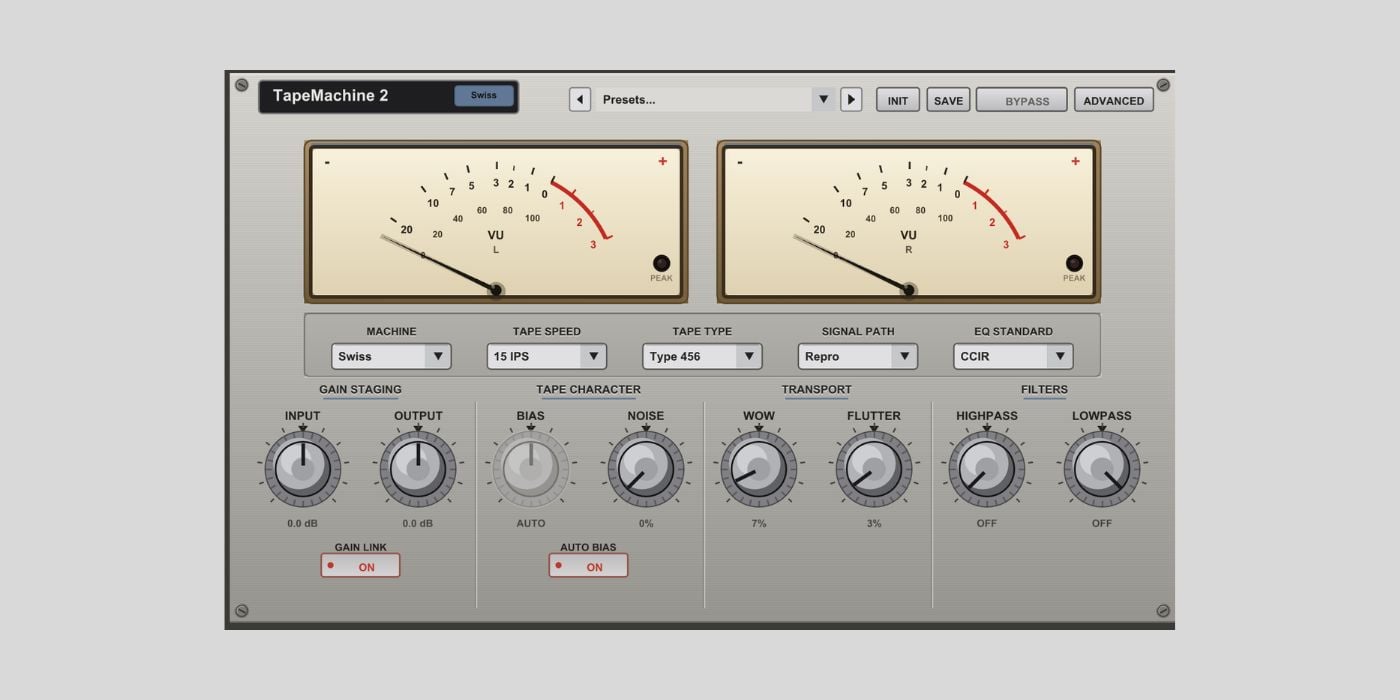Click the right channel VU meter display
Screen dimensions: 1400x700
pos(909,221)
